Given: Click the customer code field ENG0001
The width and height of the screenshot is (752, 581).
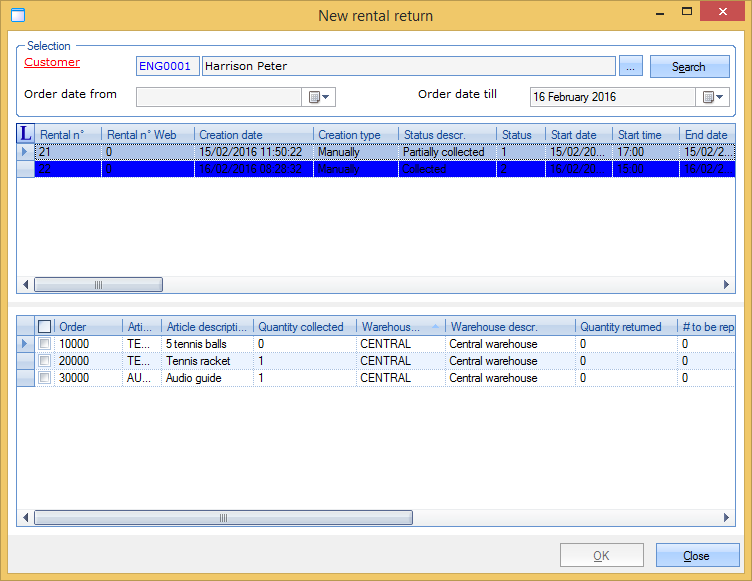Looking at the screenshot, I should (x=167, y=67).
